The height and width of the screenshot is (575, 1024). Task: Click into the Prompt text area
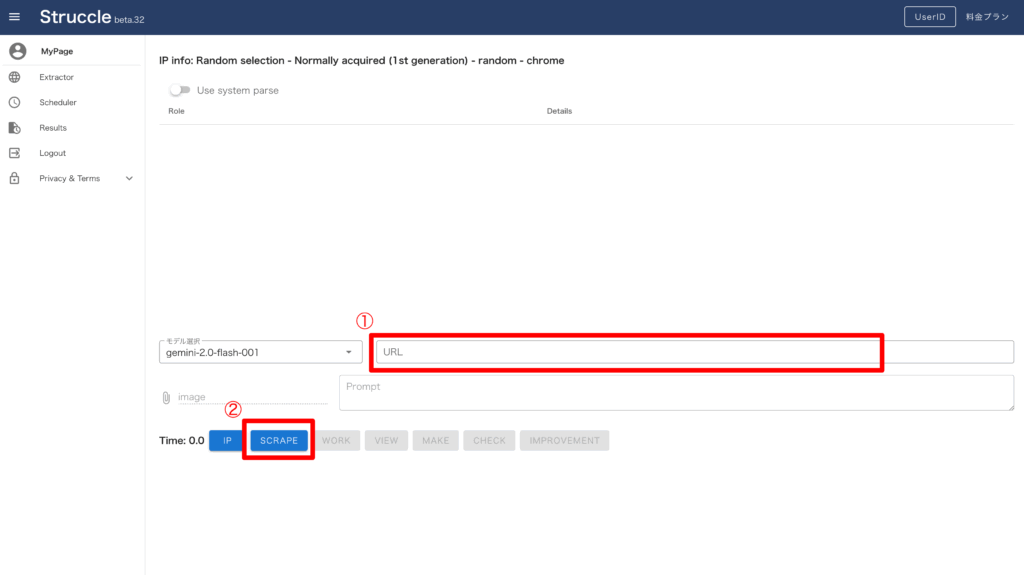[x=675, y=392]
